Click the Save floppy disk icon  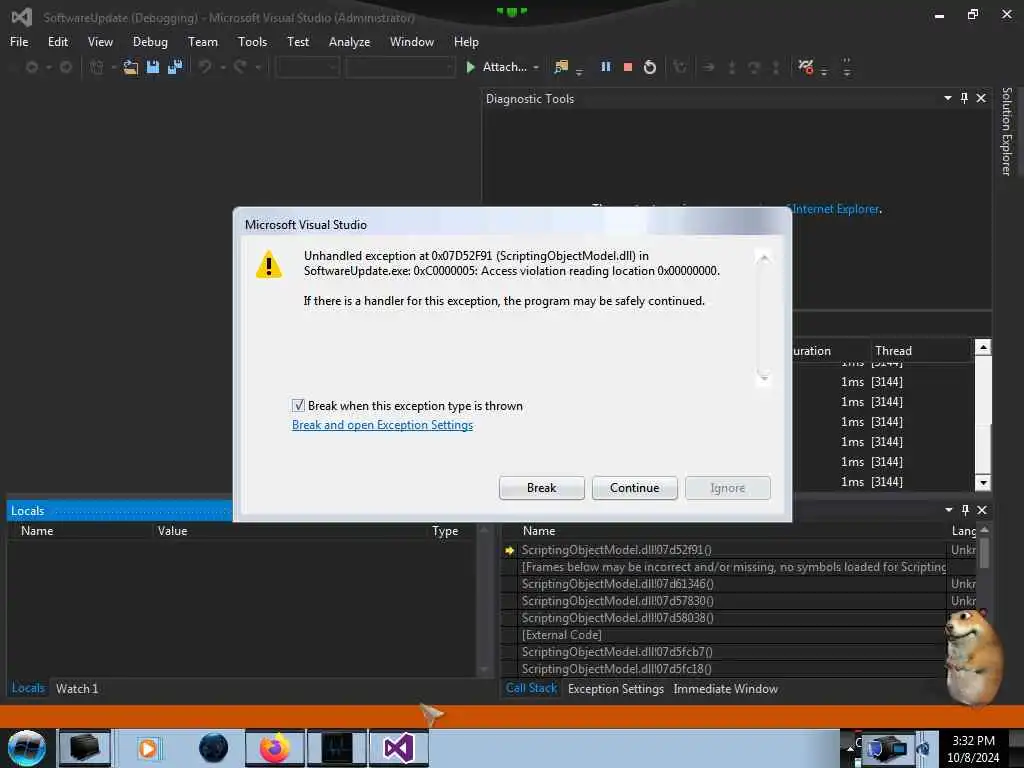point(153,67)
